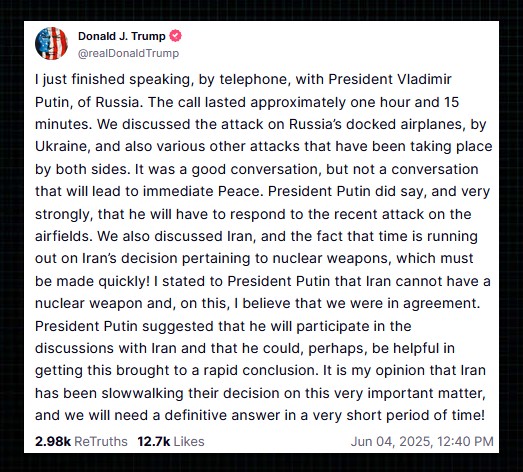The height and width of the screenshot is (472, 523).
Task: View the 12.7k likes count
Action: click(154, 441)
